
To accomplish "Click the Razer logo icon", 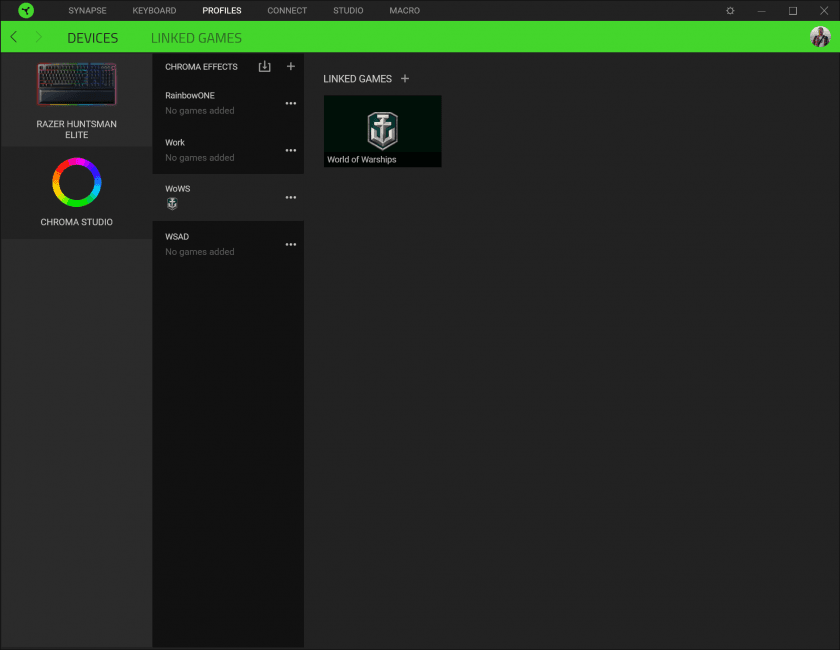I will pos(26,10).
